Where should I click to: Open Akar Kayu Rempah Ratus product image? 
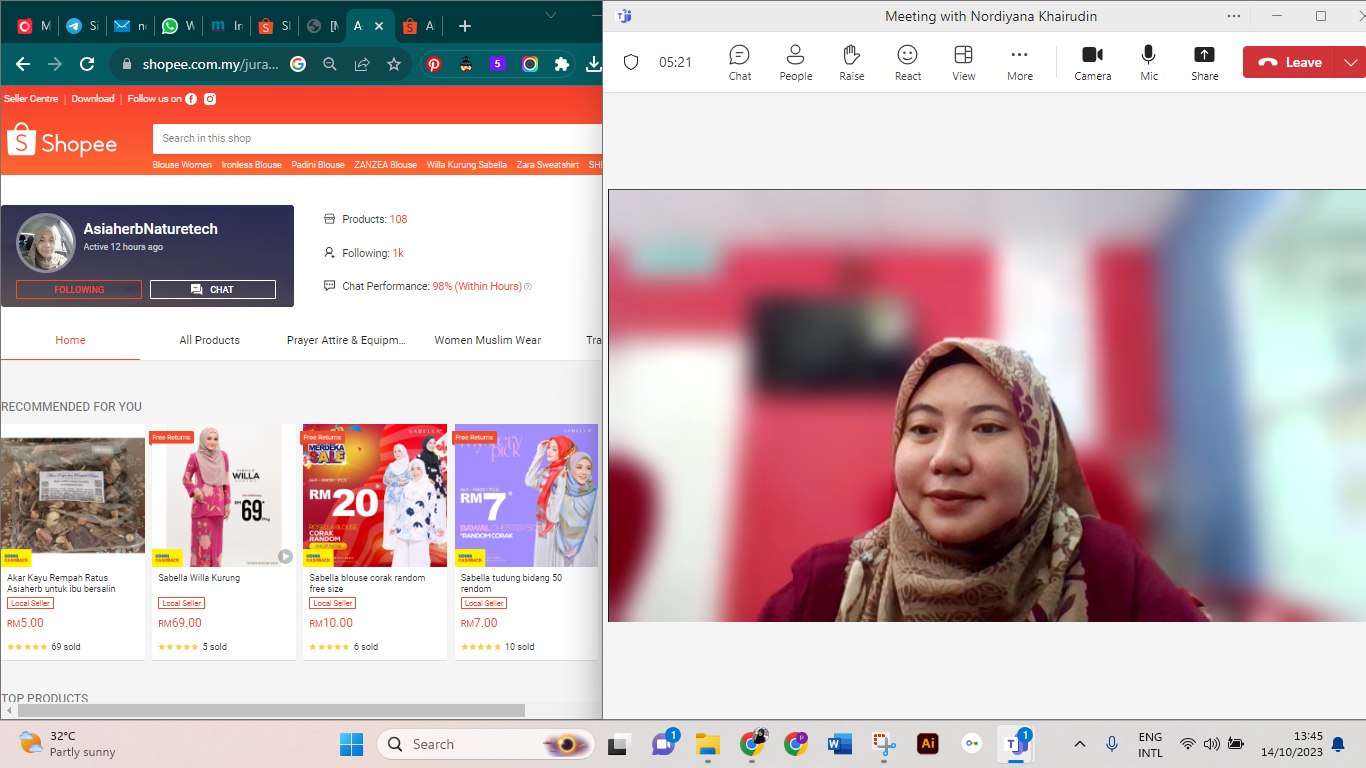pos(73,495)
